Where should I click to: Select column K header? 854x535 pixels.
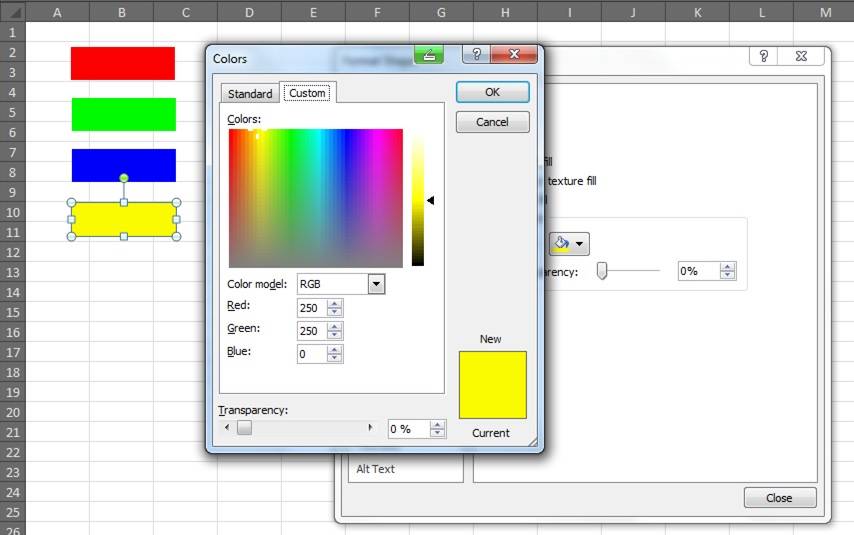698,12
